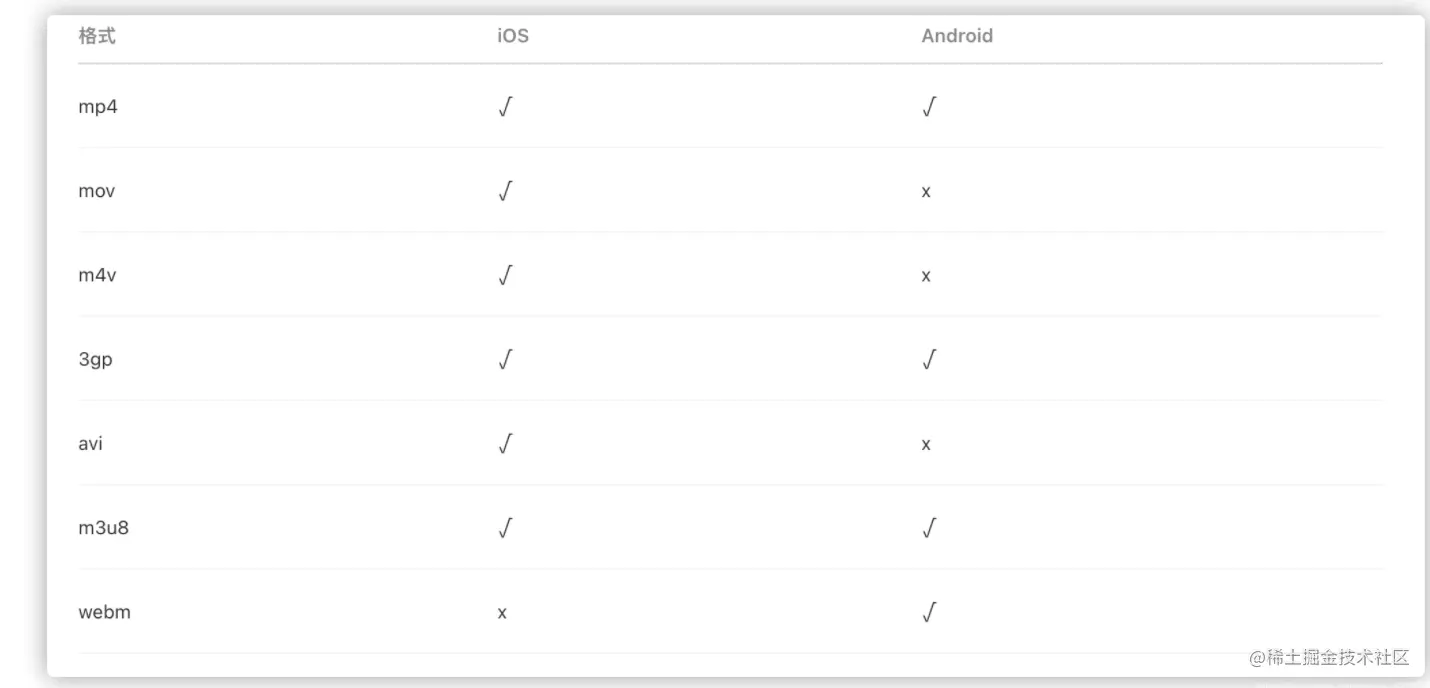Click the iOS checkmark in the mp4 row

(x=505, y=107)
